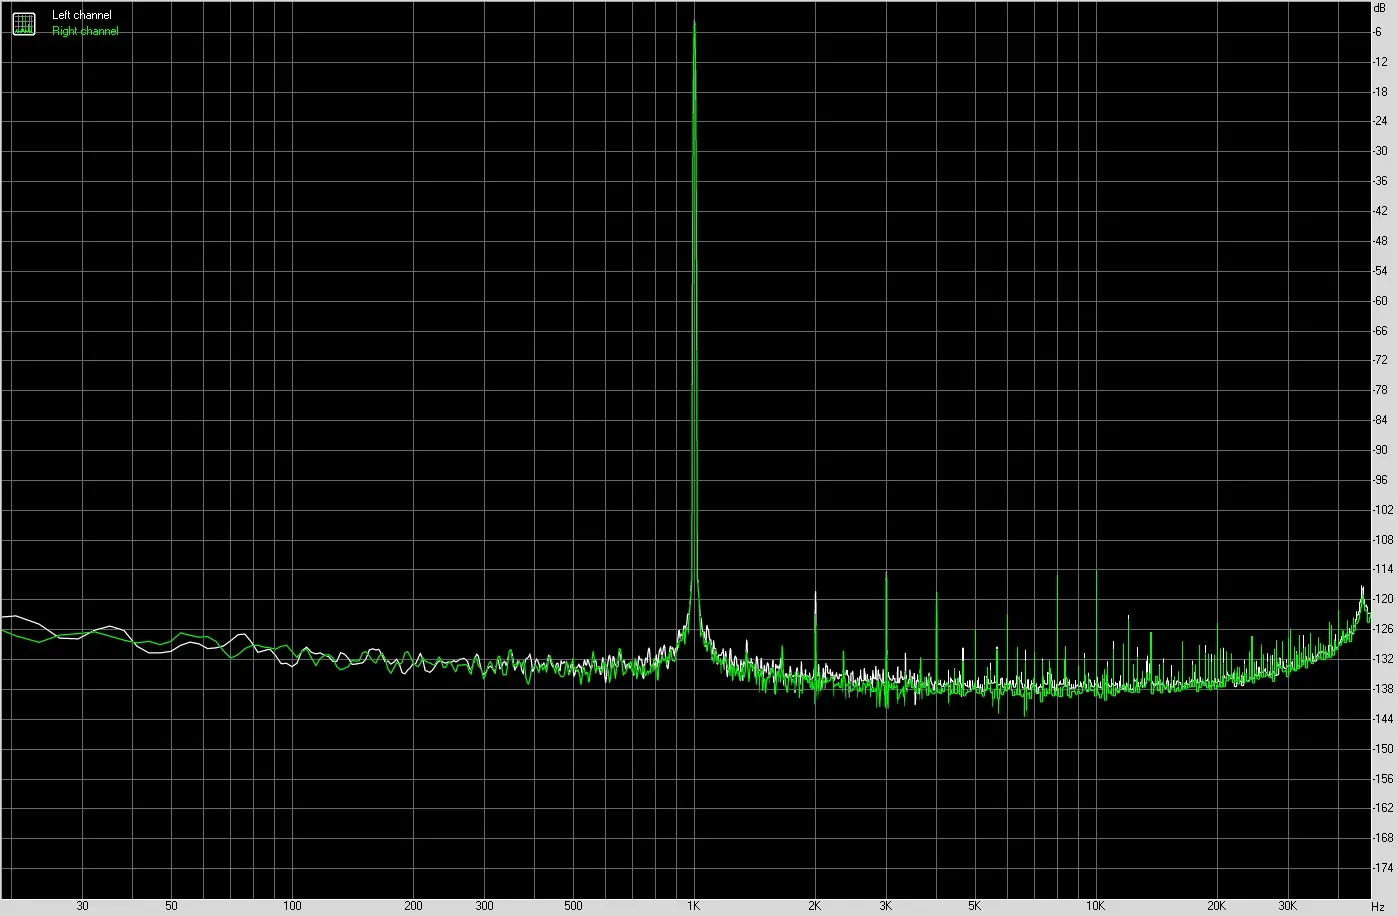
Task: Click the dB unit label
Action: point(1380,7)
